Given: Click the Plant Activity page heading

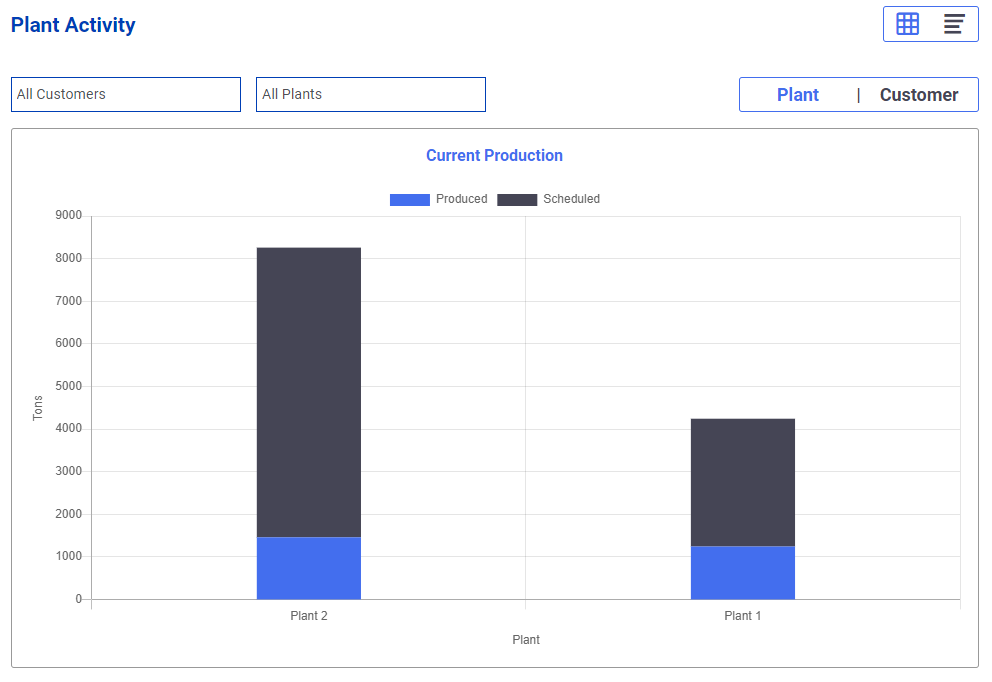Looking at the screenshot, I should click(x=73, y=25).
